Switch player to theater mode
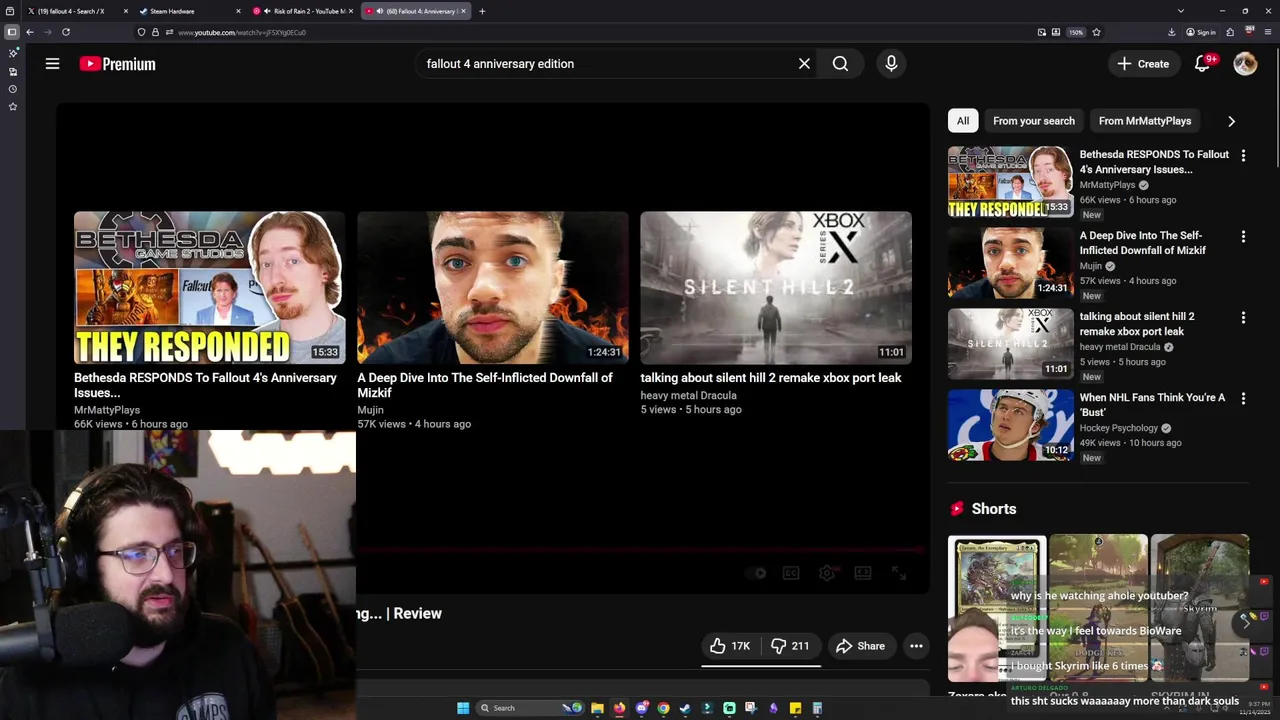The image size is (1280, 720). click(x=863, y=573)
